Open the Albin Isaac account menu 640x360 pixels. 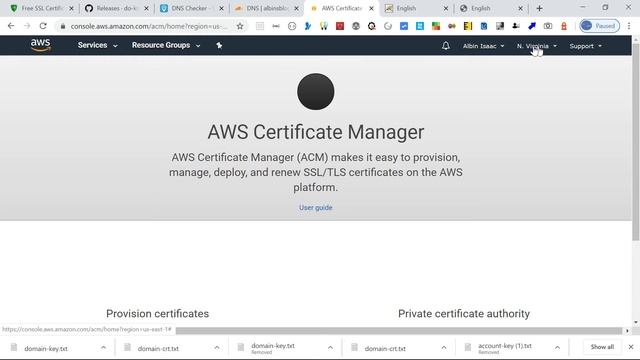(x=483, y=46)
